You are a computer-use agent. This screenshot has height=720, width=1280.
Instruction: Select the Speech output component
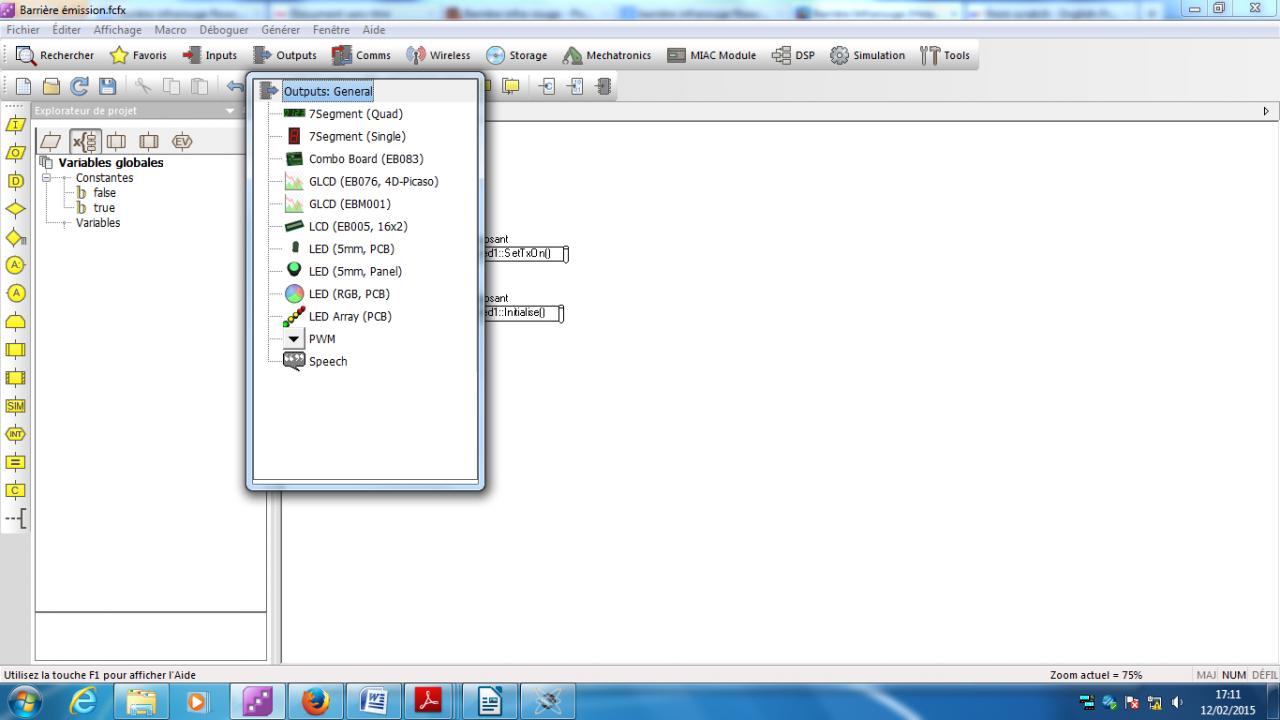click(x=327, y=361)
